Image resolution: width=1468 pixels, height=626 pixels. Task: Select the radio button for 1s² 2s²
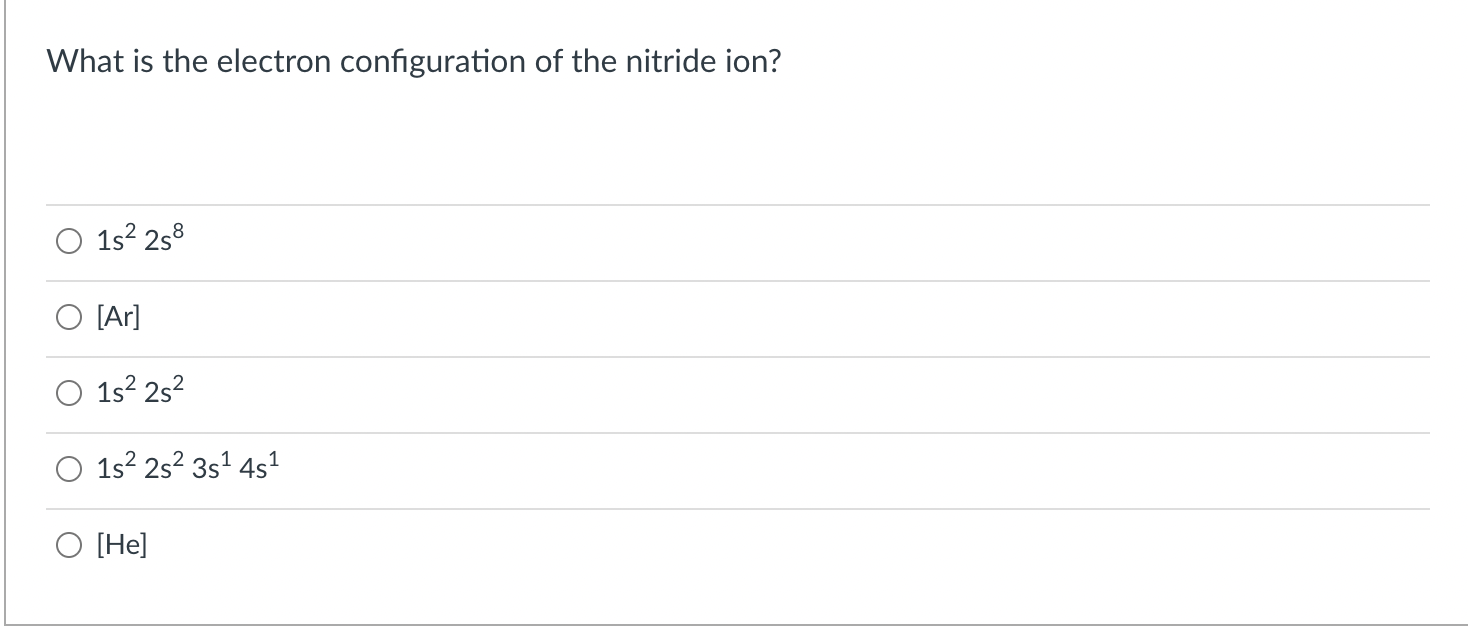coord(68,392)
